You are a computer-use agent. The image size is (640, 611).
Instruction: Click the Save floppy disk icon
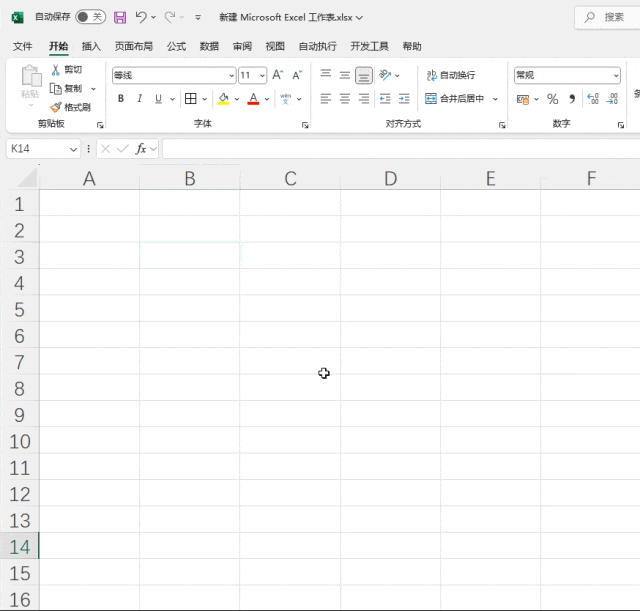coord(120,18)
